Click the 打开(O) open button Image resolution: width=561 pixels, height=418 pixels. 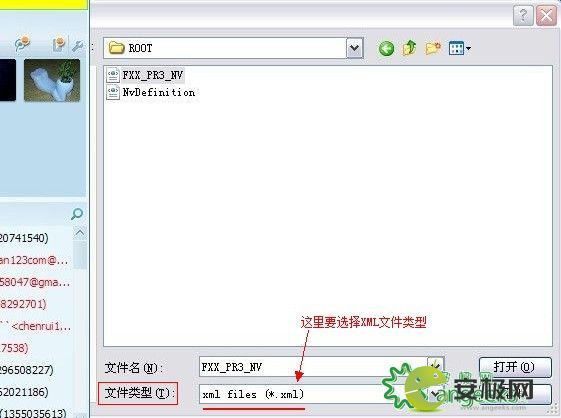(515, 367)
